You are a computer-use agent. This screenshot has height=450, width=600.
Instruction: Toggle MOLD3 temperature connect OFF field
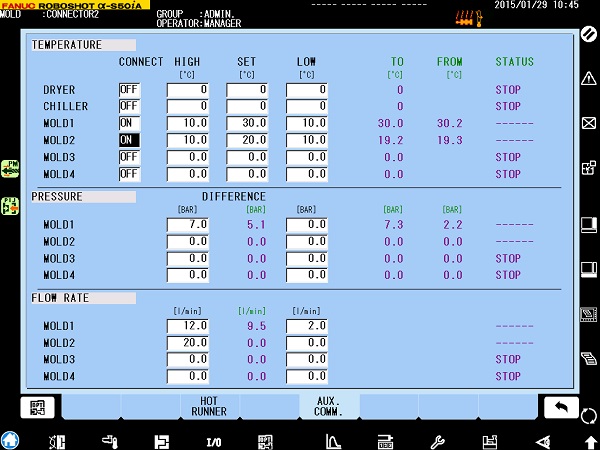point(129,157)
